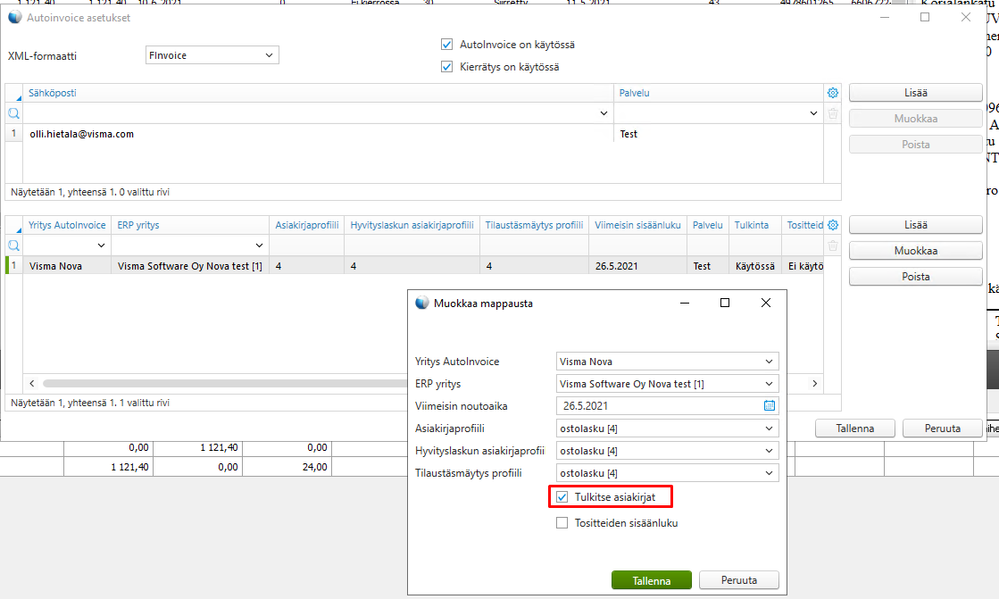Open the XML-formaatti FInvoice dropdown
This screenshot has height=599, width=999.
212,55
